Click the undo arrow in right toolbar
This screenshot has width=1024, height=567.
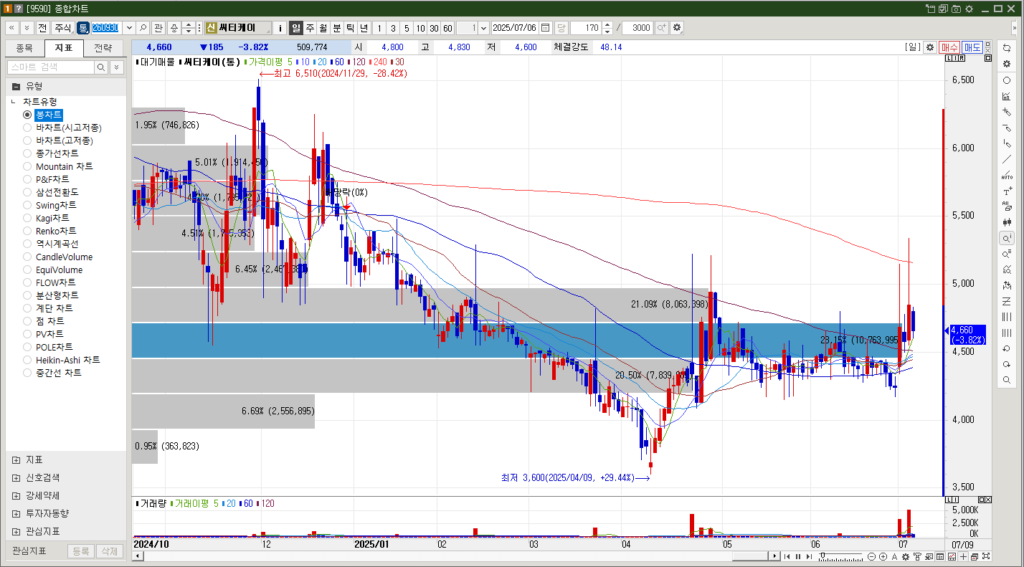click(1006, 349)
